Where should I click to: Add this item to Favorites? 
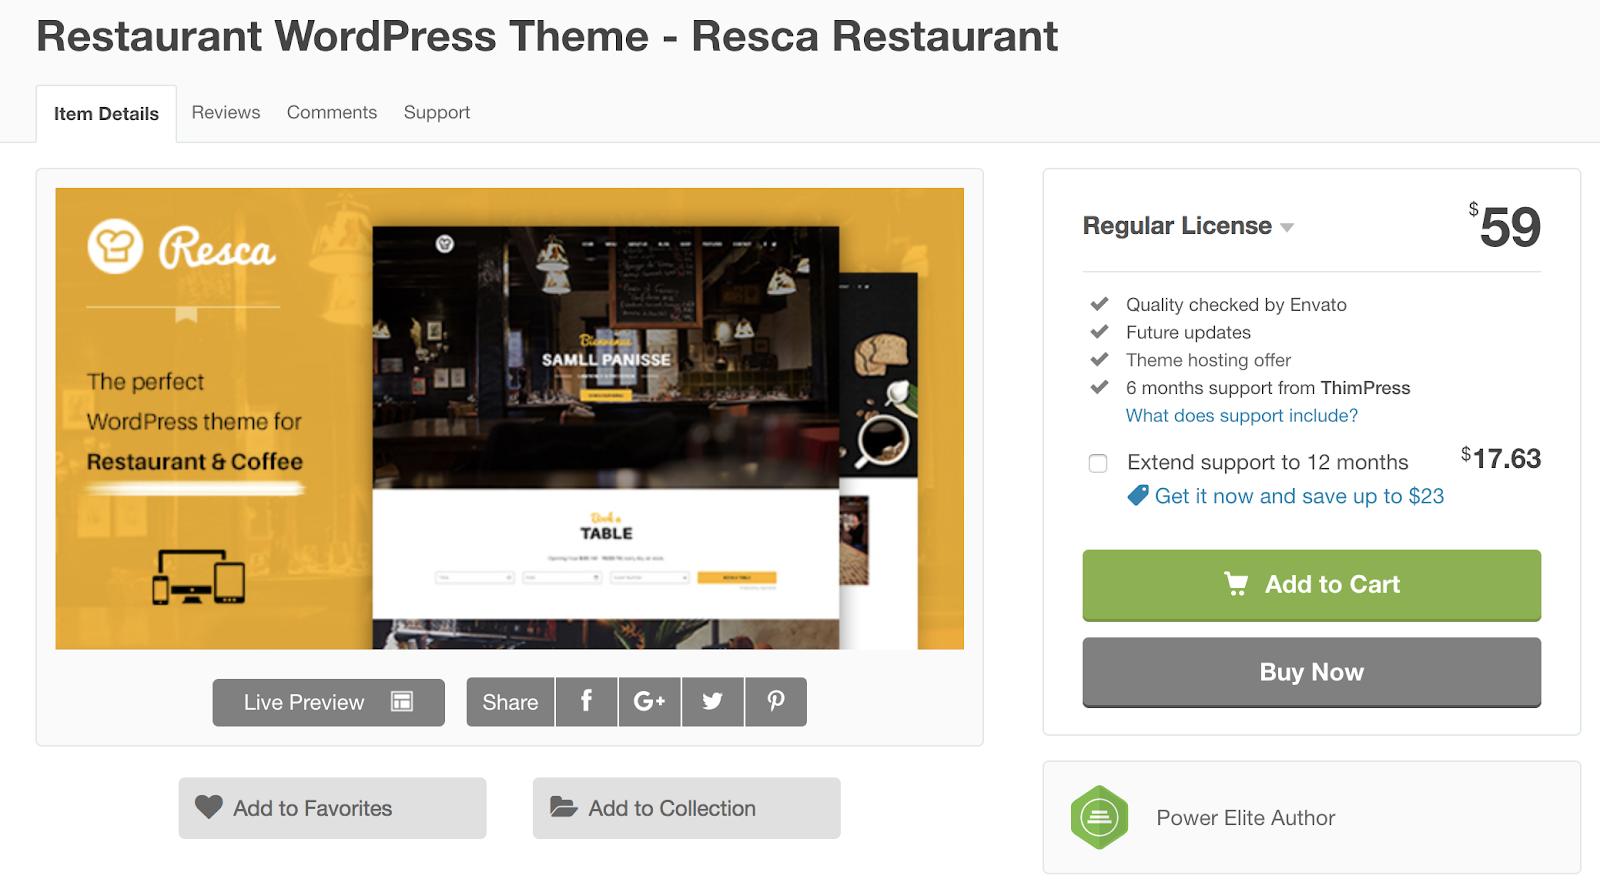tap(332, 808)
